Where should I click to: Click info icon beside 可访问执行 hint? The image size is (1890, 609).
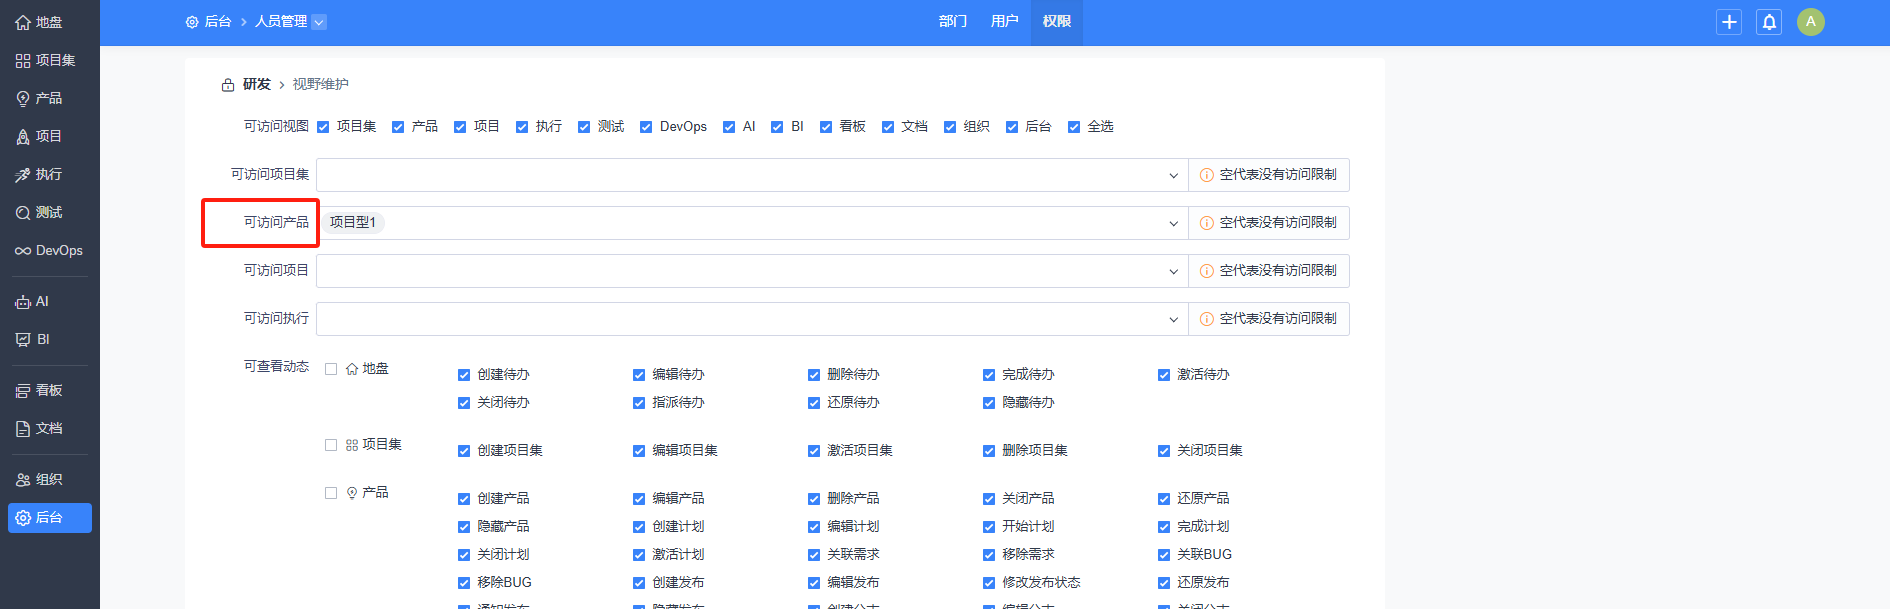coord(1207,319)
